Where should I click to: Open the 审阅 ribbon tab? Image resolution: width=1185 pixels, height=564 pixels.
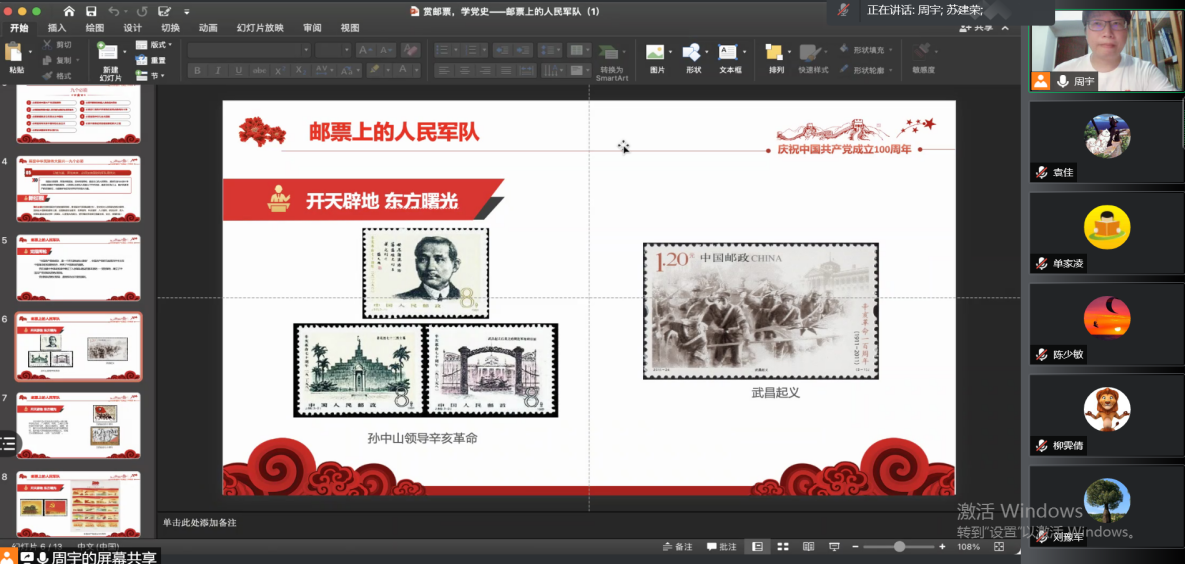tap(311, 28)
